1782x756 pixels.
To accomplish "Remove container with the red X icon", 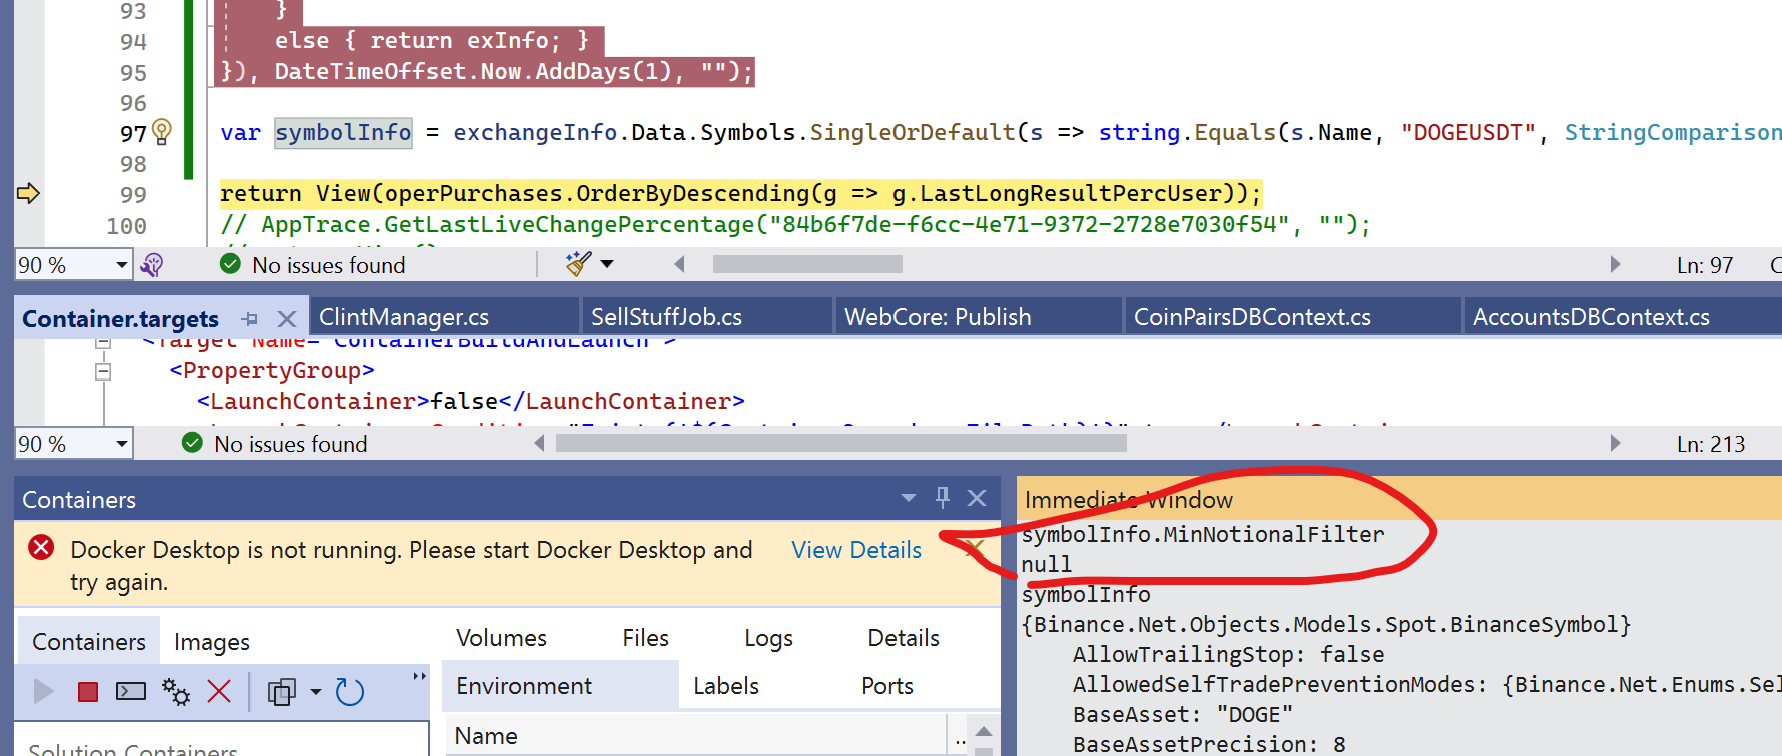I will (x=219, y=691).
